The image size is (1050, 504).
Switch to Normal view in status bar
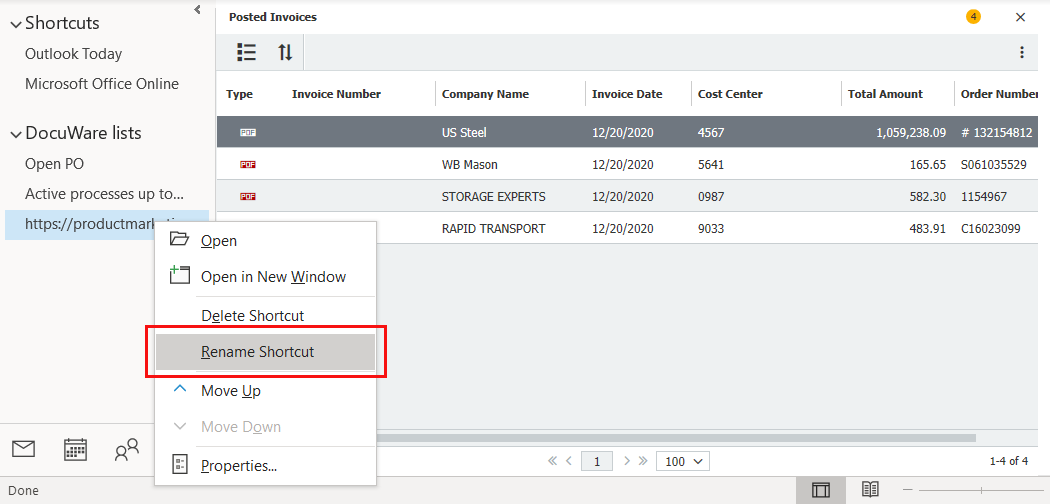point(821,490)
